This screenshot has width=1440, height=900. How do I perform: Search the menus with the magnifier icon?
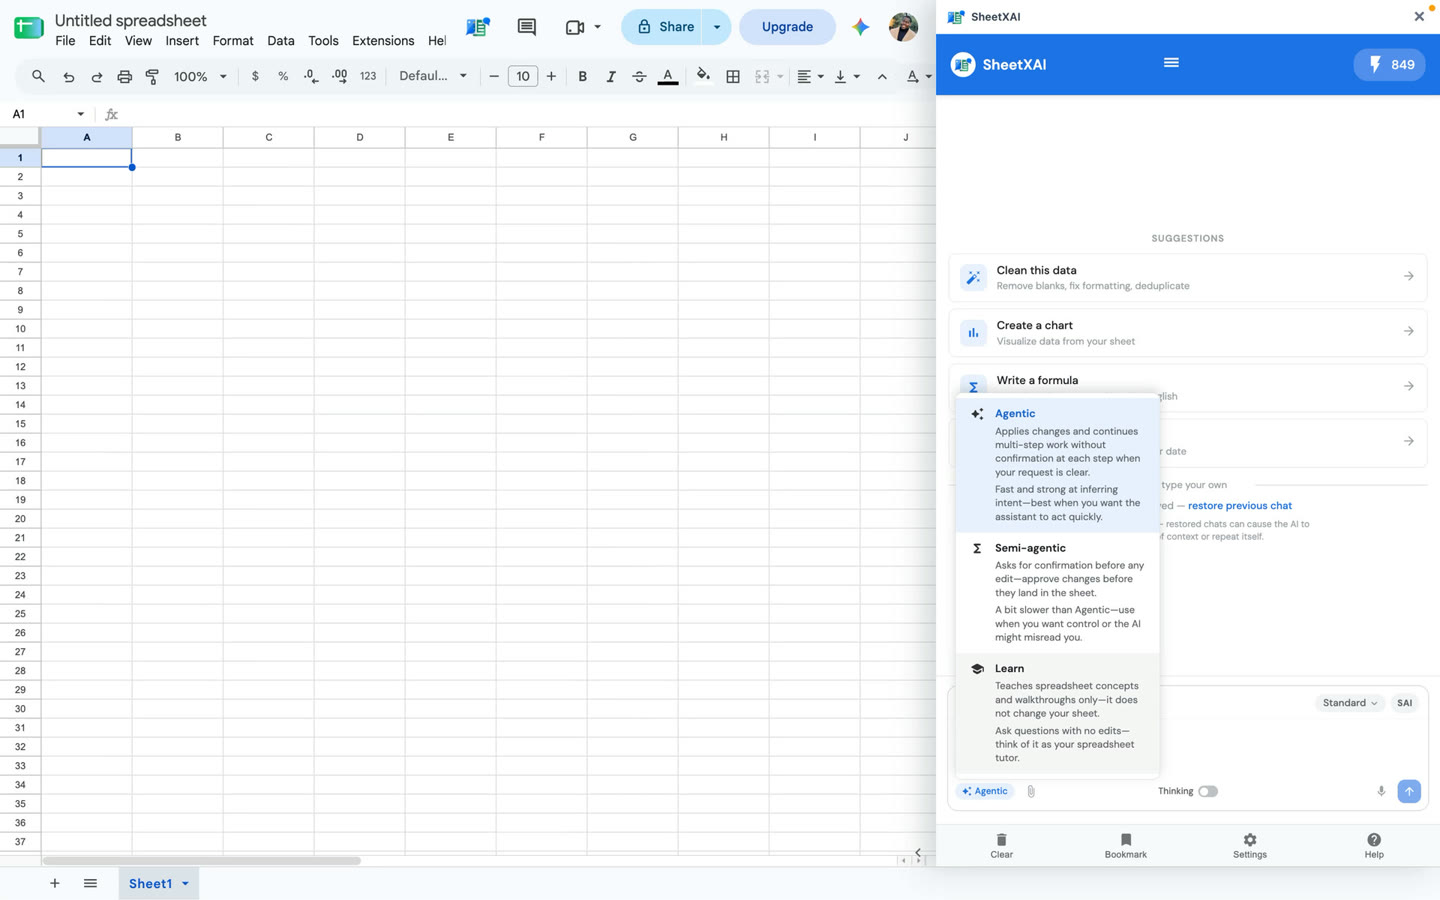[x=38, y=77]
